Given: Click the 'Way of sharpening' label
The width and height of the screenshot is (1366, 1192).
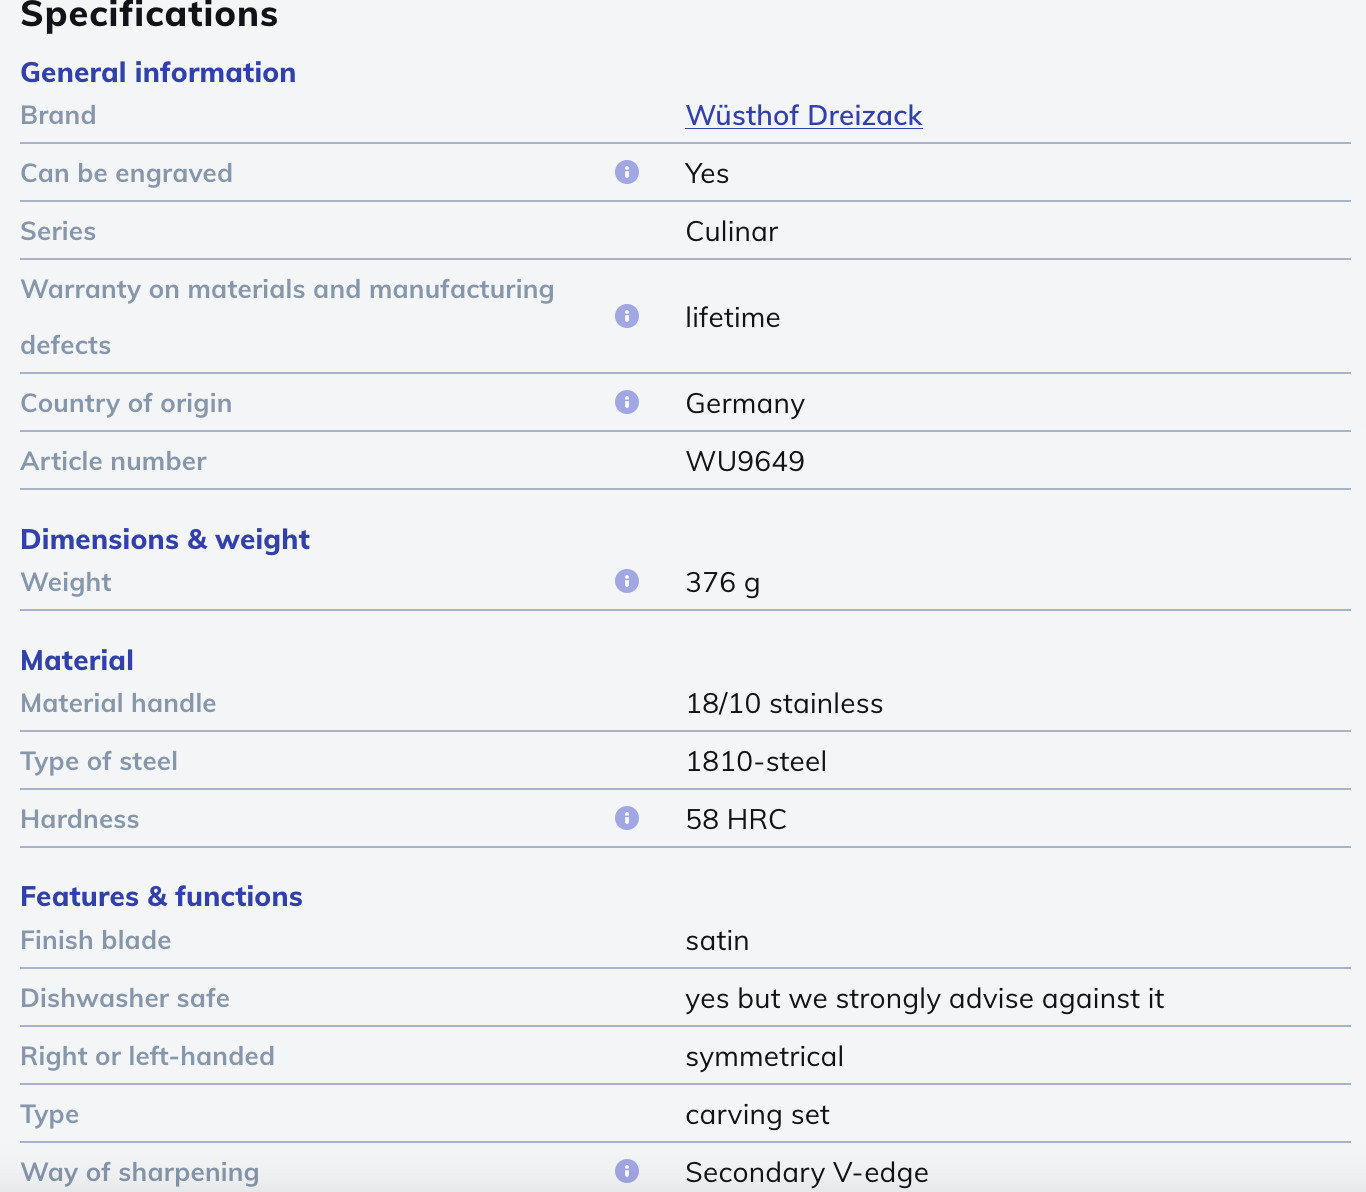Looking at the screenshot, I should tap(140, 1172).
